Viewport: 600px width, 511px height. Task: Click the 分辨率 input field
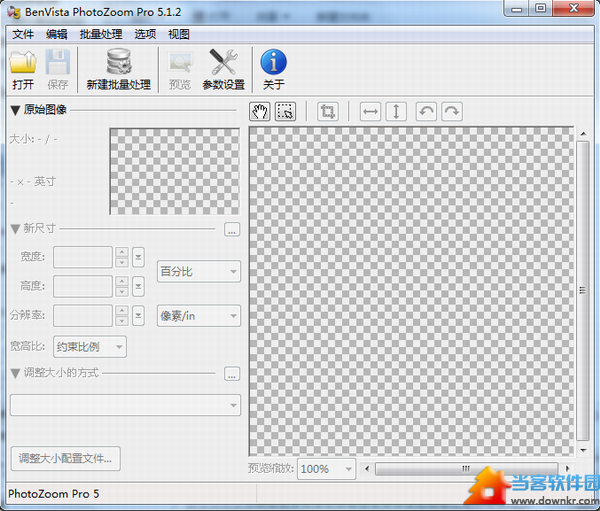pyautogui.click(x=83, y=316)
